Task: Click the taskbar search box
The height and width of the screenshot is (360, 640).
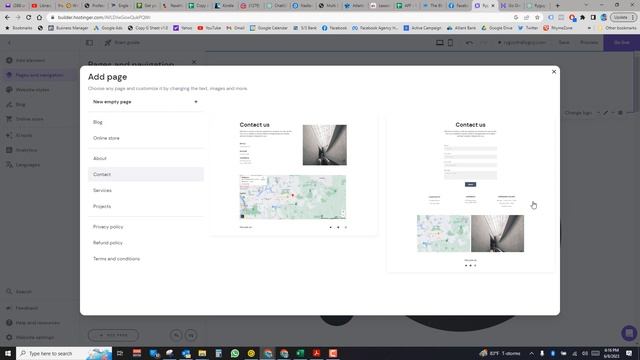Action: point(64,353)
